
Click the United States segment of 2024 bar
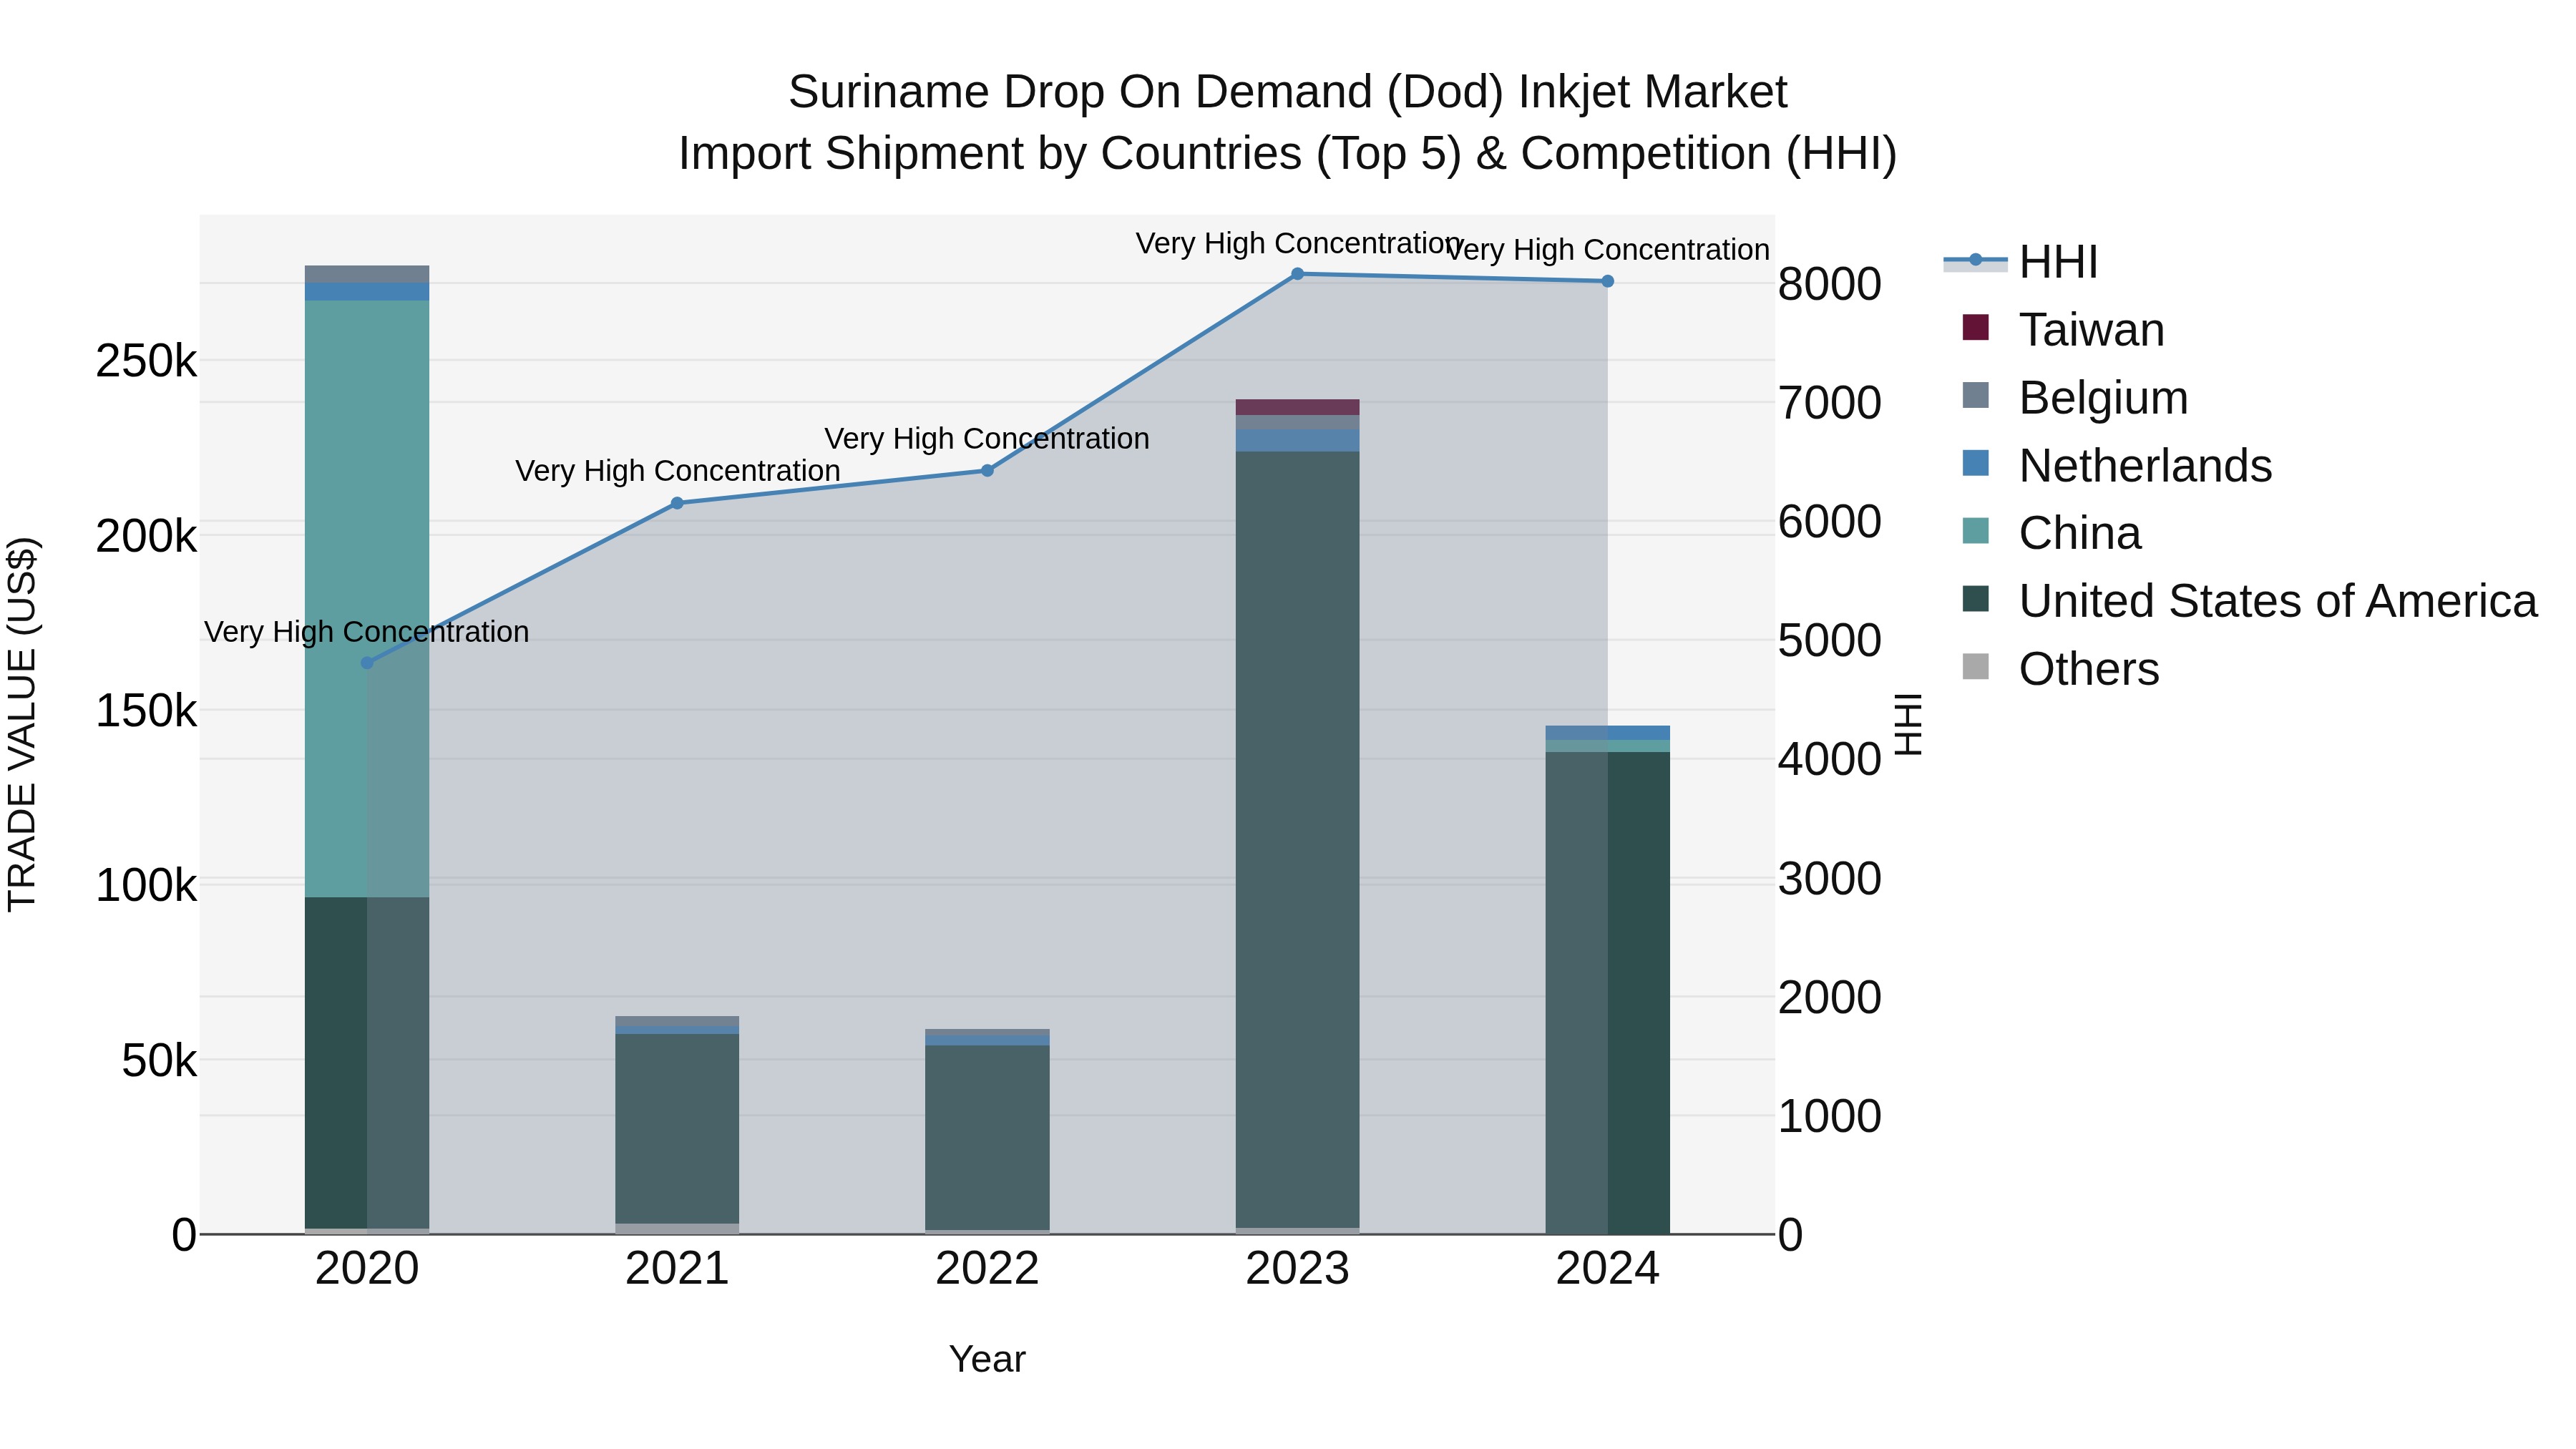pyautogui.click(x=1607, y=993)
